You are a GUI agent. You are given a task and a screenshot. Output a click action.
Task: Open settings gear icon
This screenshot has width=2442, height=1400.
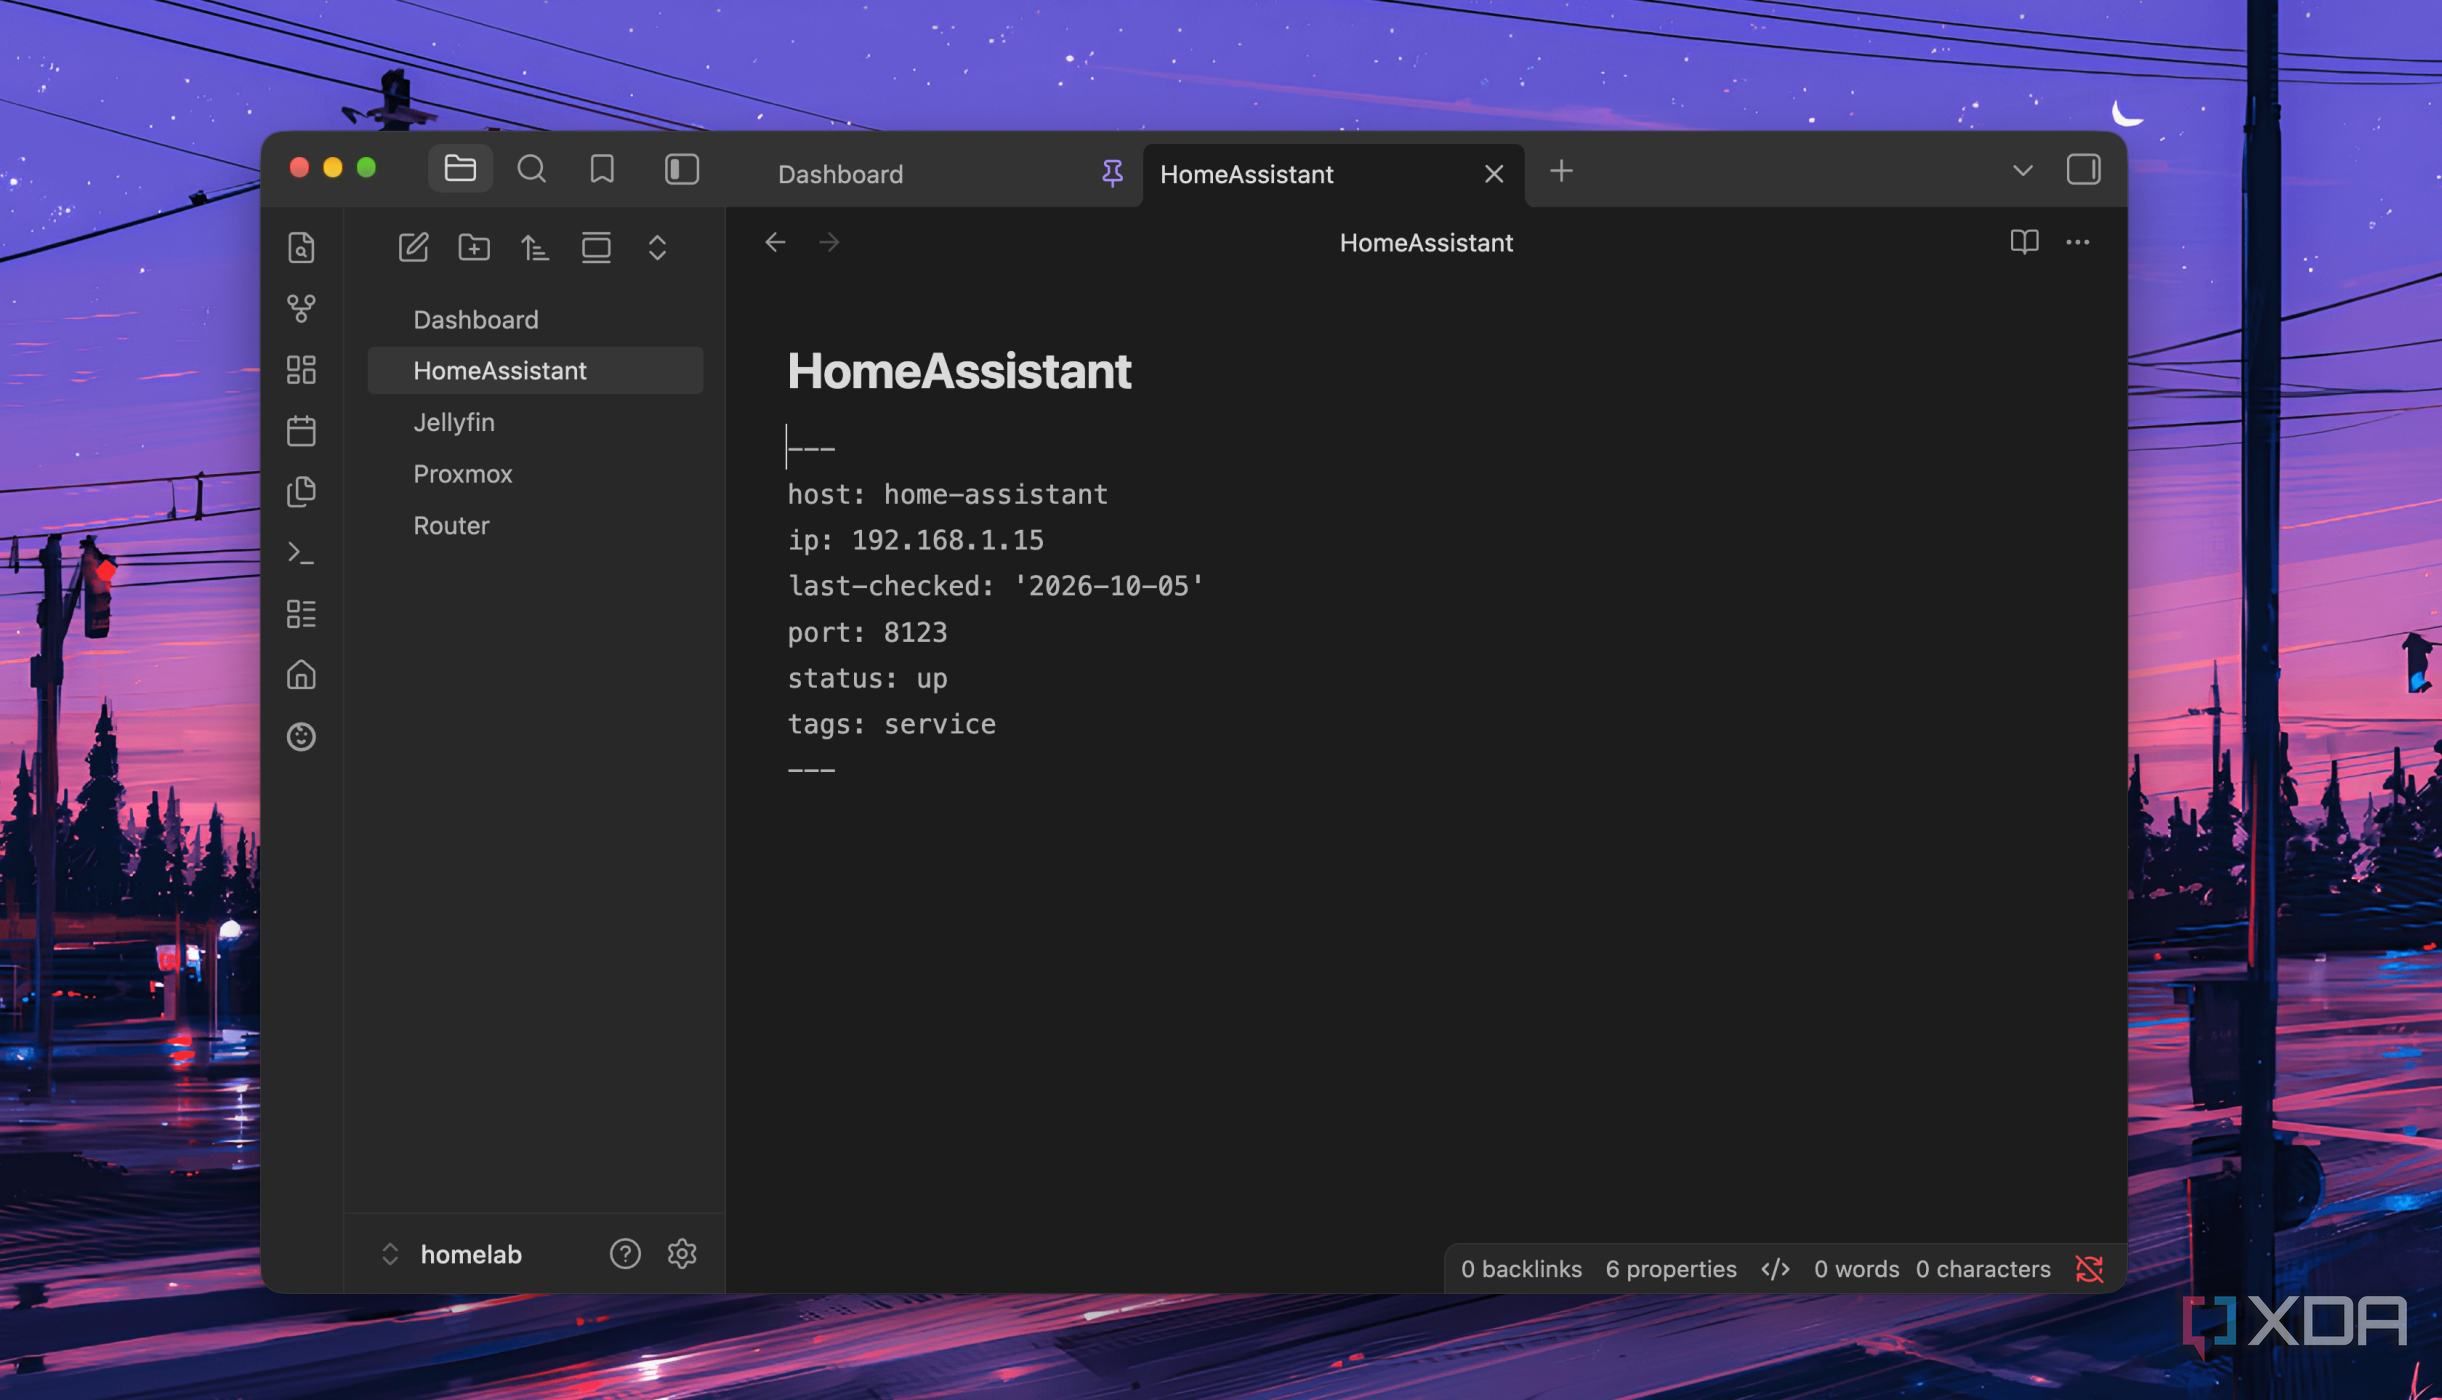point(682,1254)
